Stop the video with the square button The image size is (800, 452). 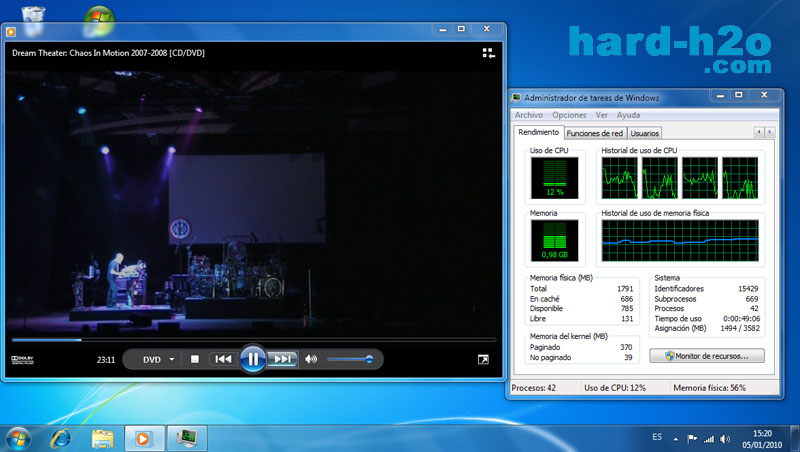[x=195, y=359]
